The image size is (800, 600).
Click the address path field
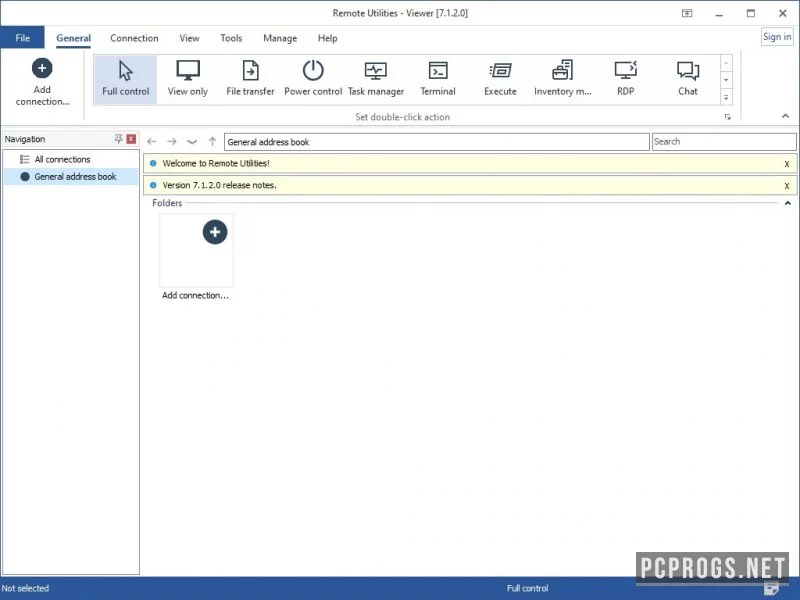(x=437, y=142)
